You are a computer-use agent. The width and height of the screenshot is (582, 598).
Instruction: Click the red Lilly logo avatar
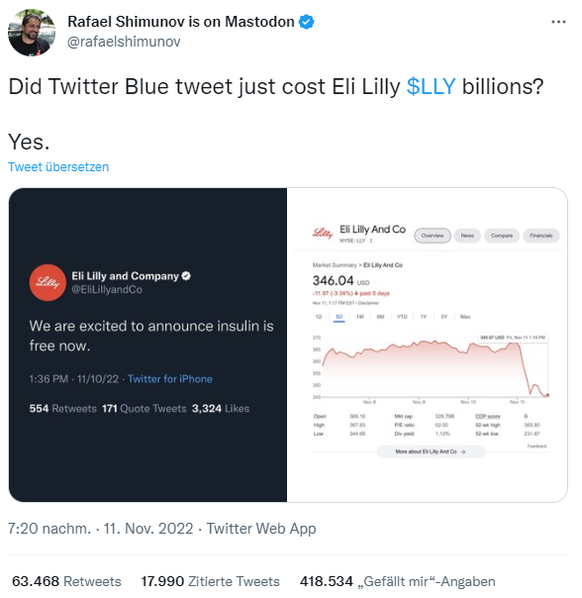coord(48,283)
